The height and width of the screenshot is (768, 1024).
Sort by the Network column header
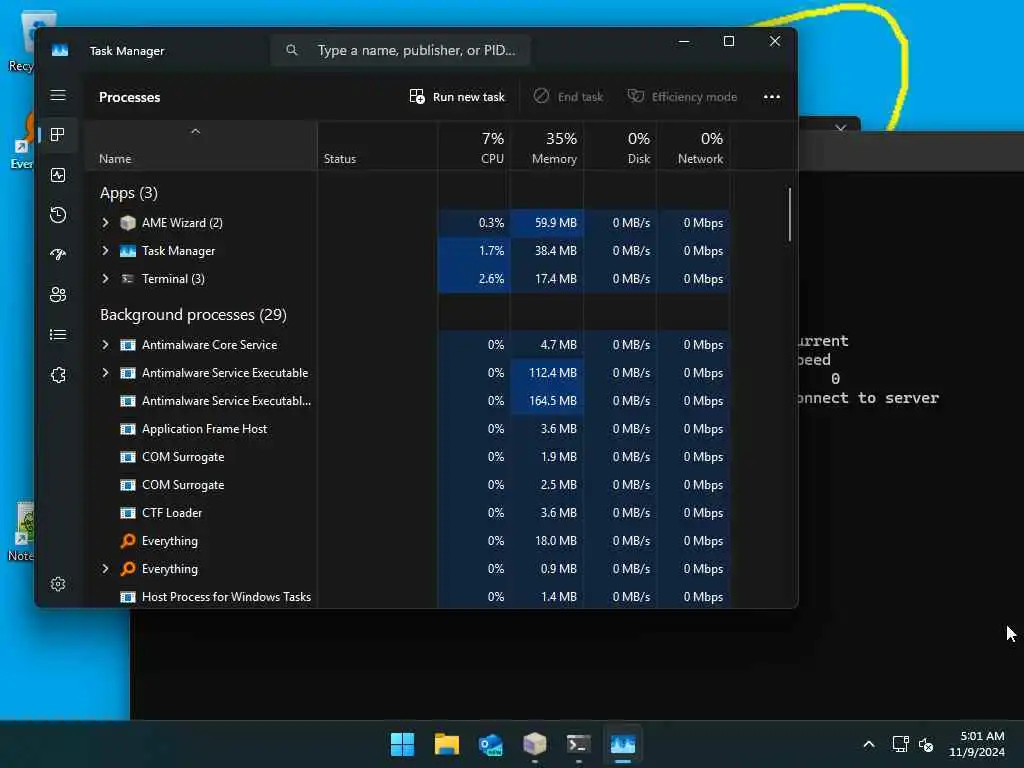(x=694, y=147)
